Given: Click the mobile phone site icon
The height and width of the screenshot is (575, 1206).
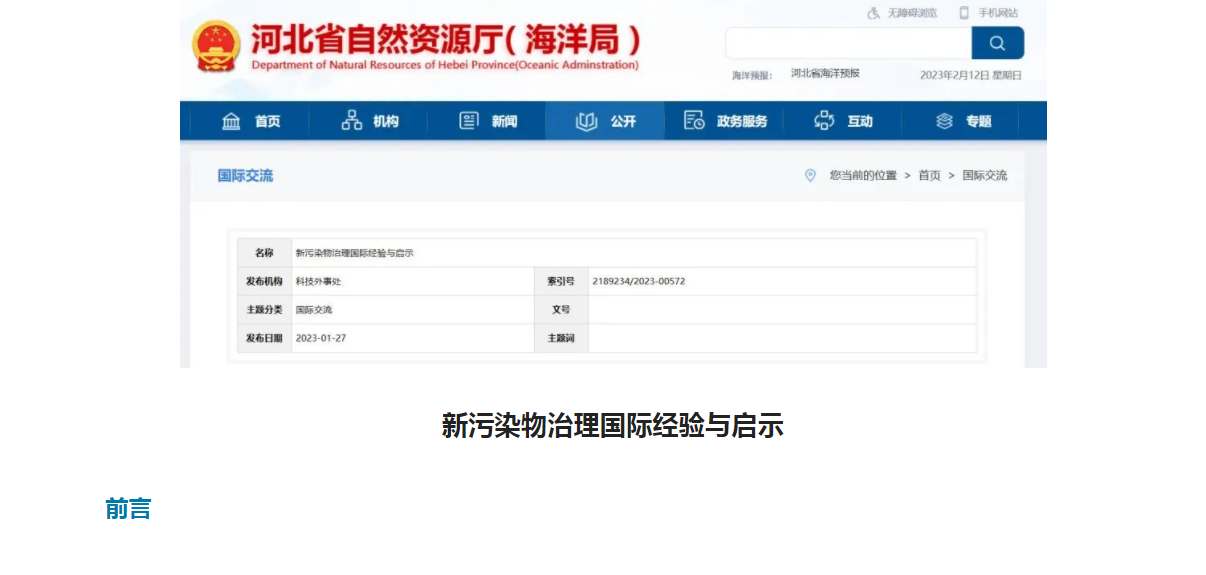Looking at the screenshot, I should click(x=964, y=13).
